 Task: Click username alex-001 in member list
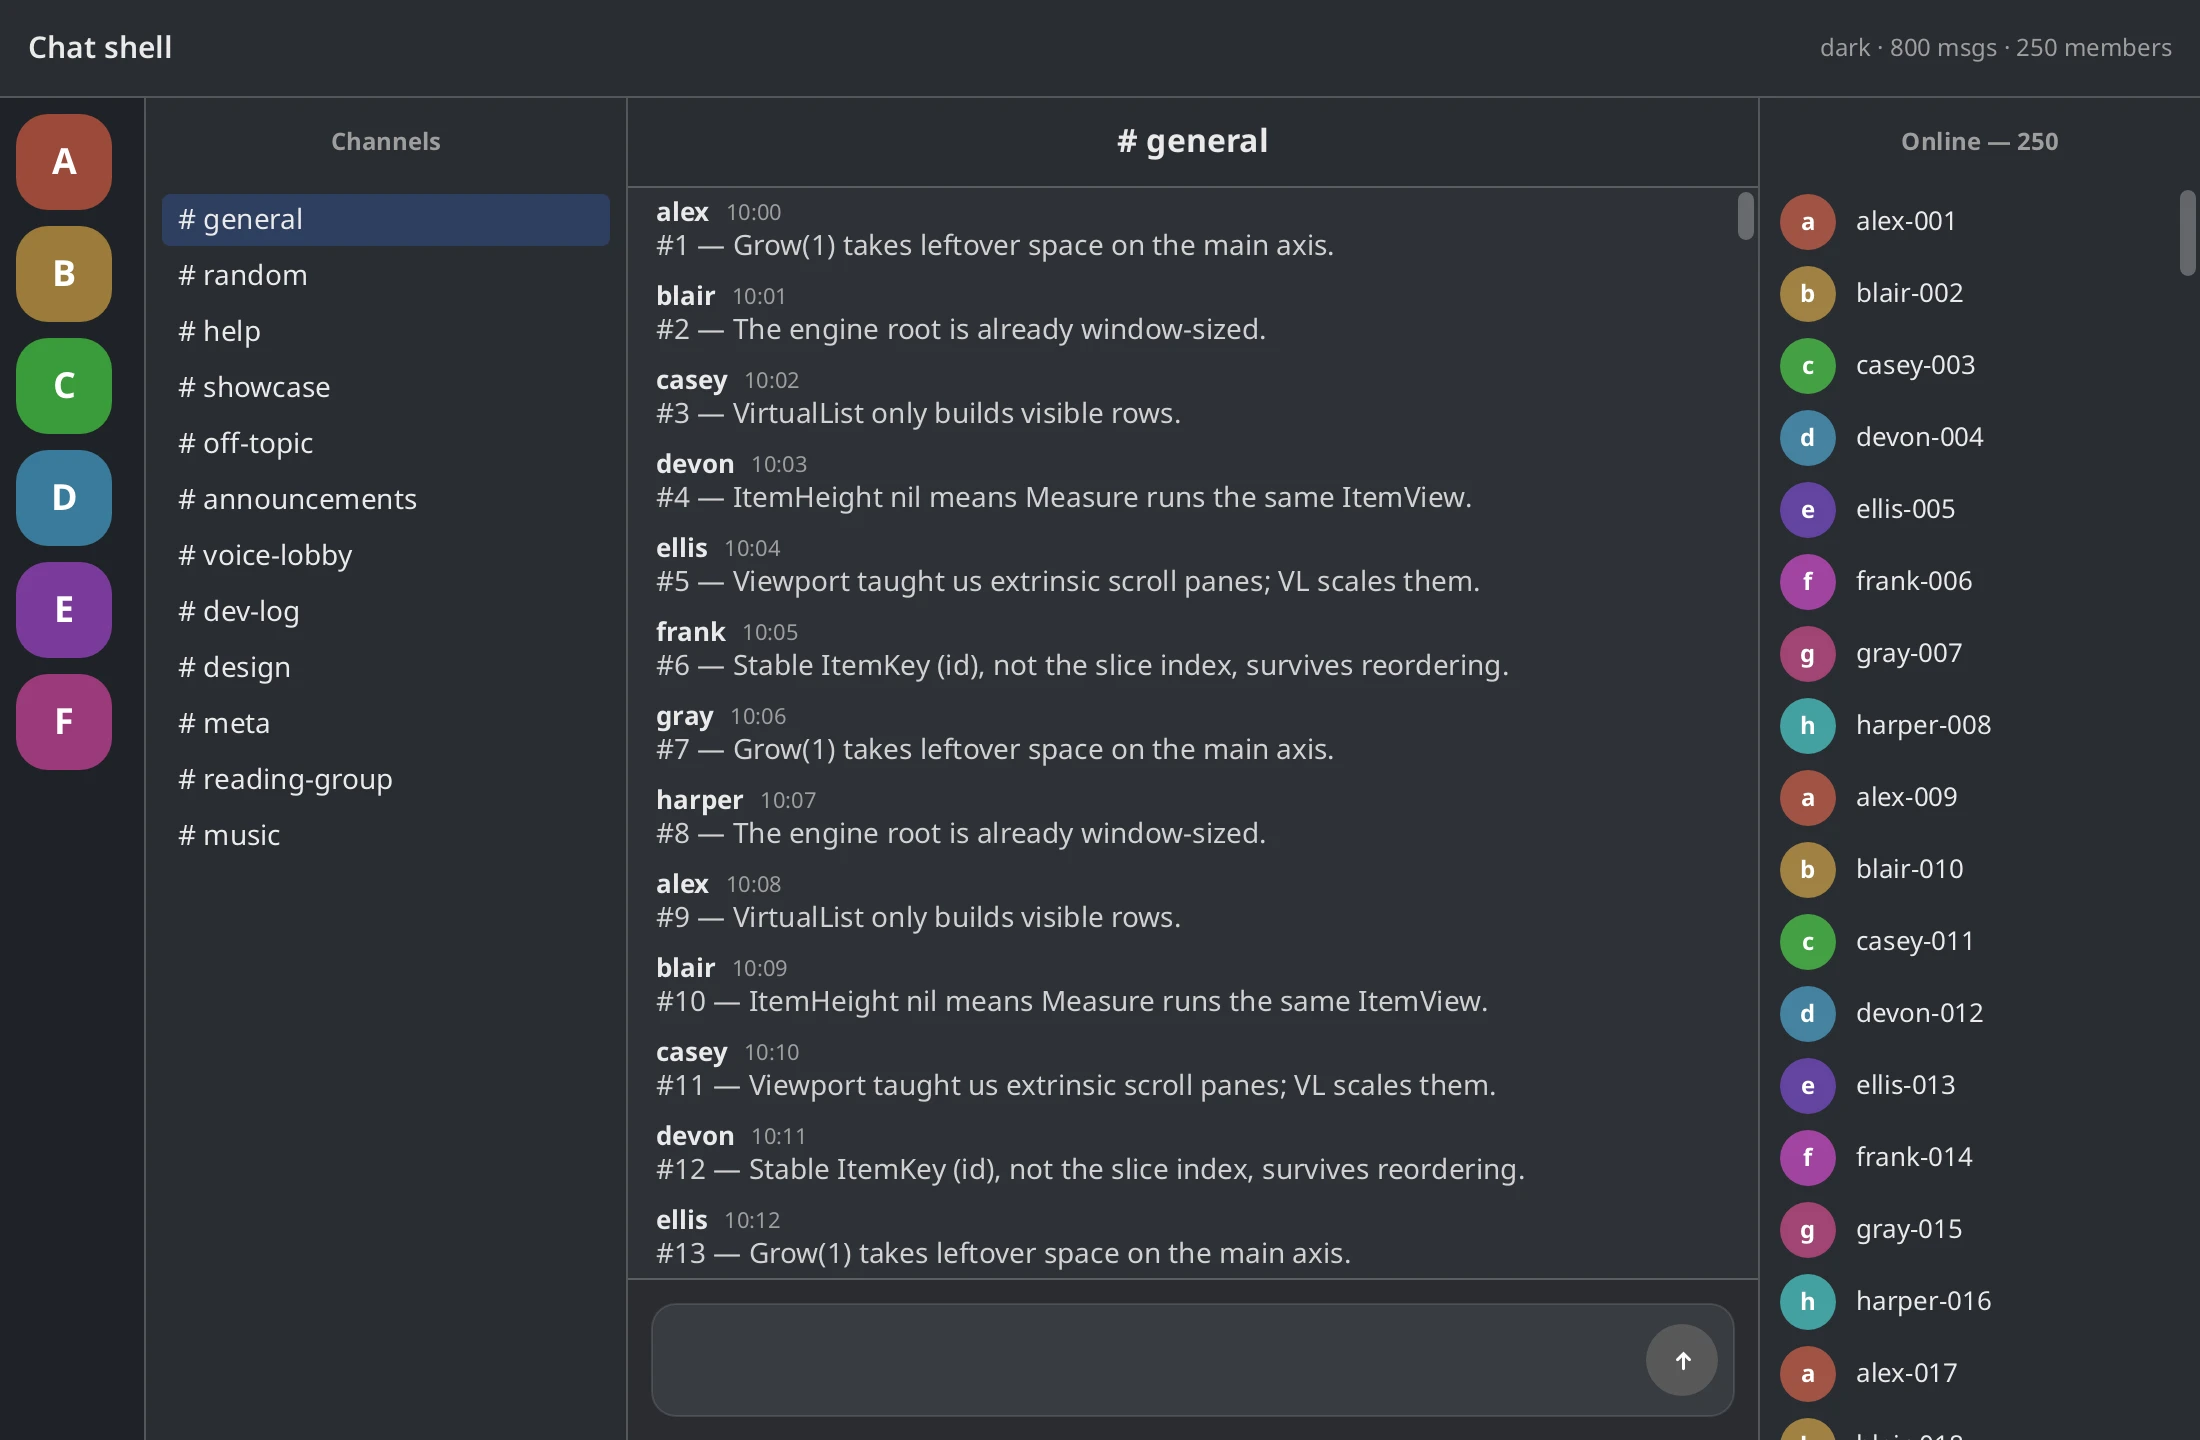[x=1906, y=222]
